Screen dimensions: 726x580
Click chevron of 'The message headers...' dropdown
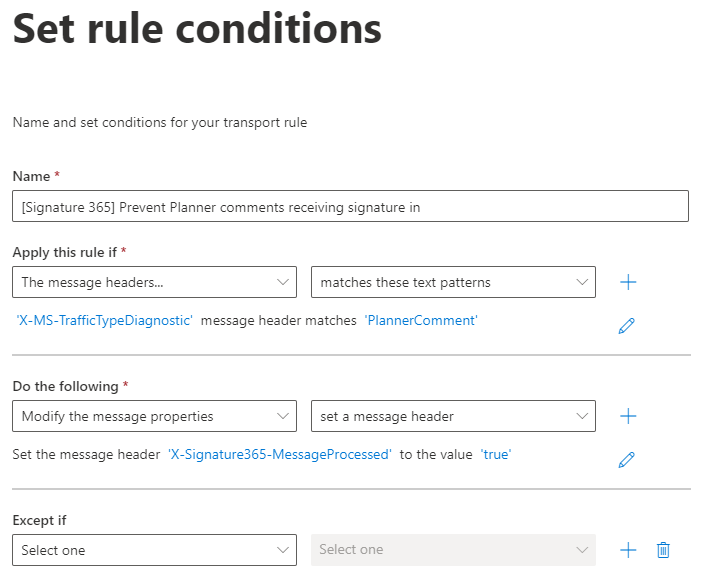tap(282, 282)
